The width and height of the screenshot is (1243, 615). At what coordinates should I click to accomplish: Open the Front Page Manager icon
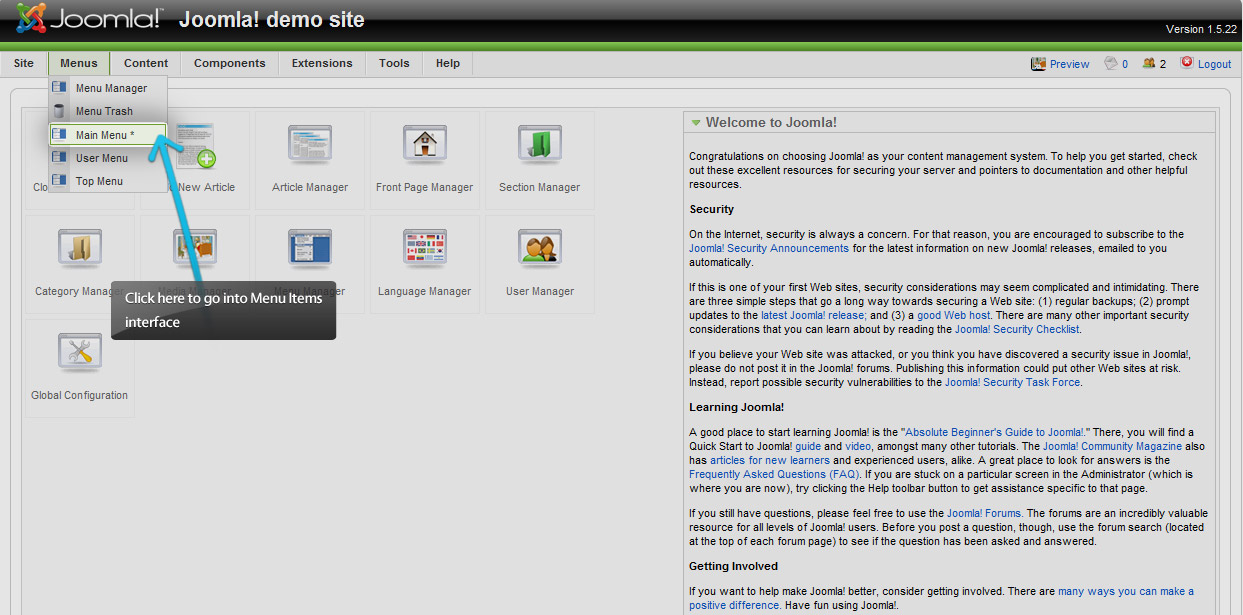click(425, 159)
